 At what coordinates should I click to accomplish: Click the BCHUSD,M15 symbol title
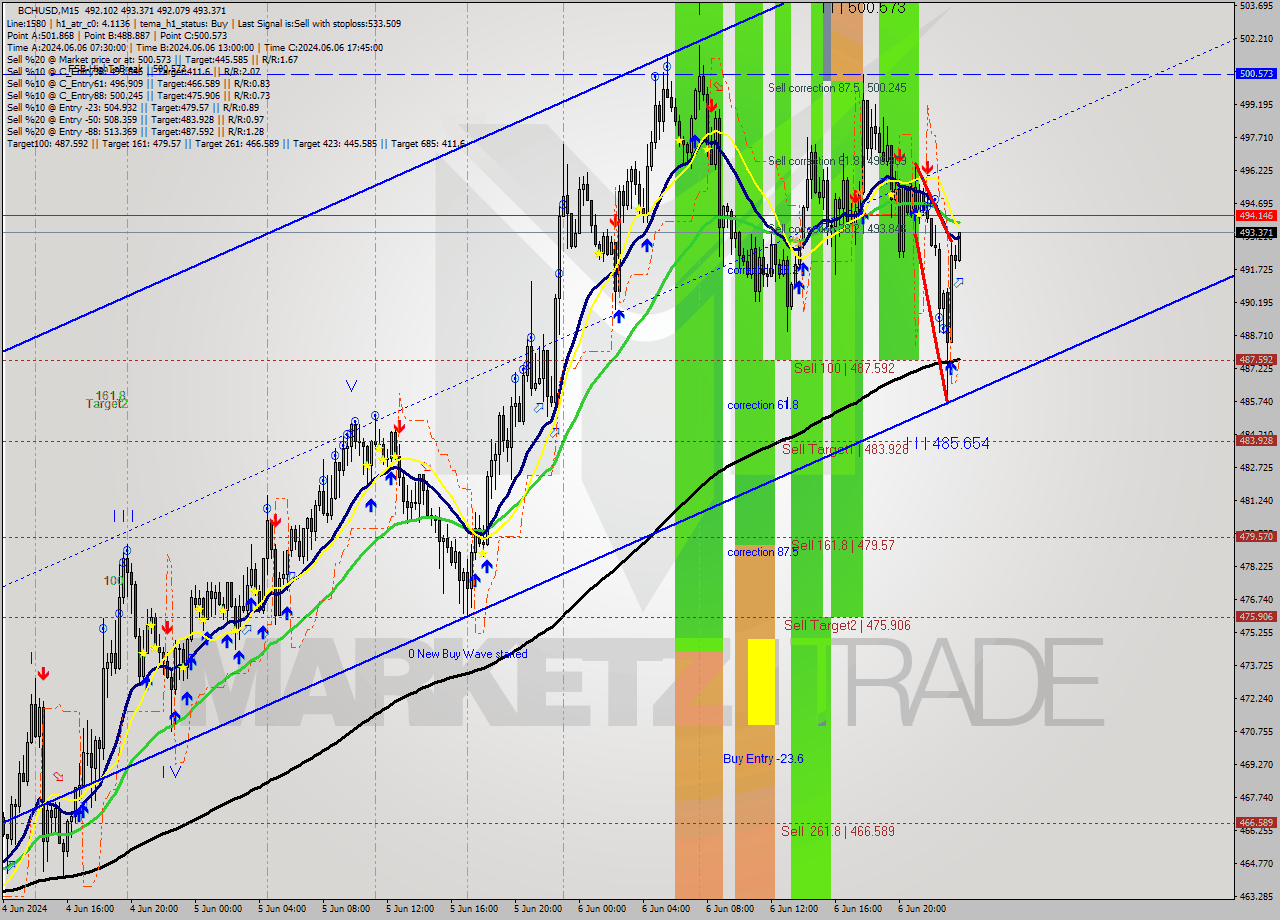(46, 10)
